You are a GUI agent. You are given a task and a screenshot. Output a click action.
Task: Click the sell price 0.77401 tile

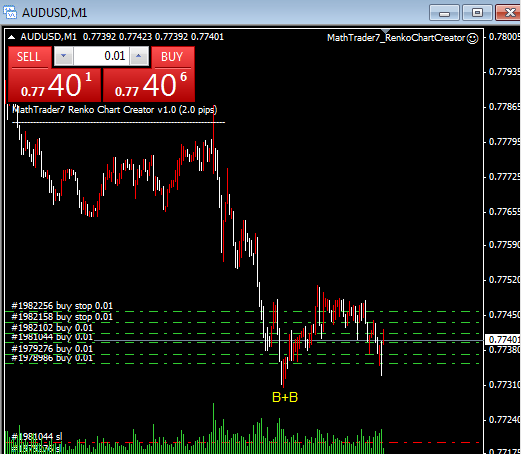pyautogui.click(x=55, y=85)
